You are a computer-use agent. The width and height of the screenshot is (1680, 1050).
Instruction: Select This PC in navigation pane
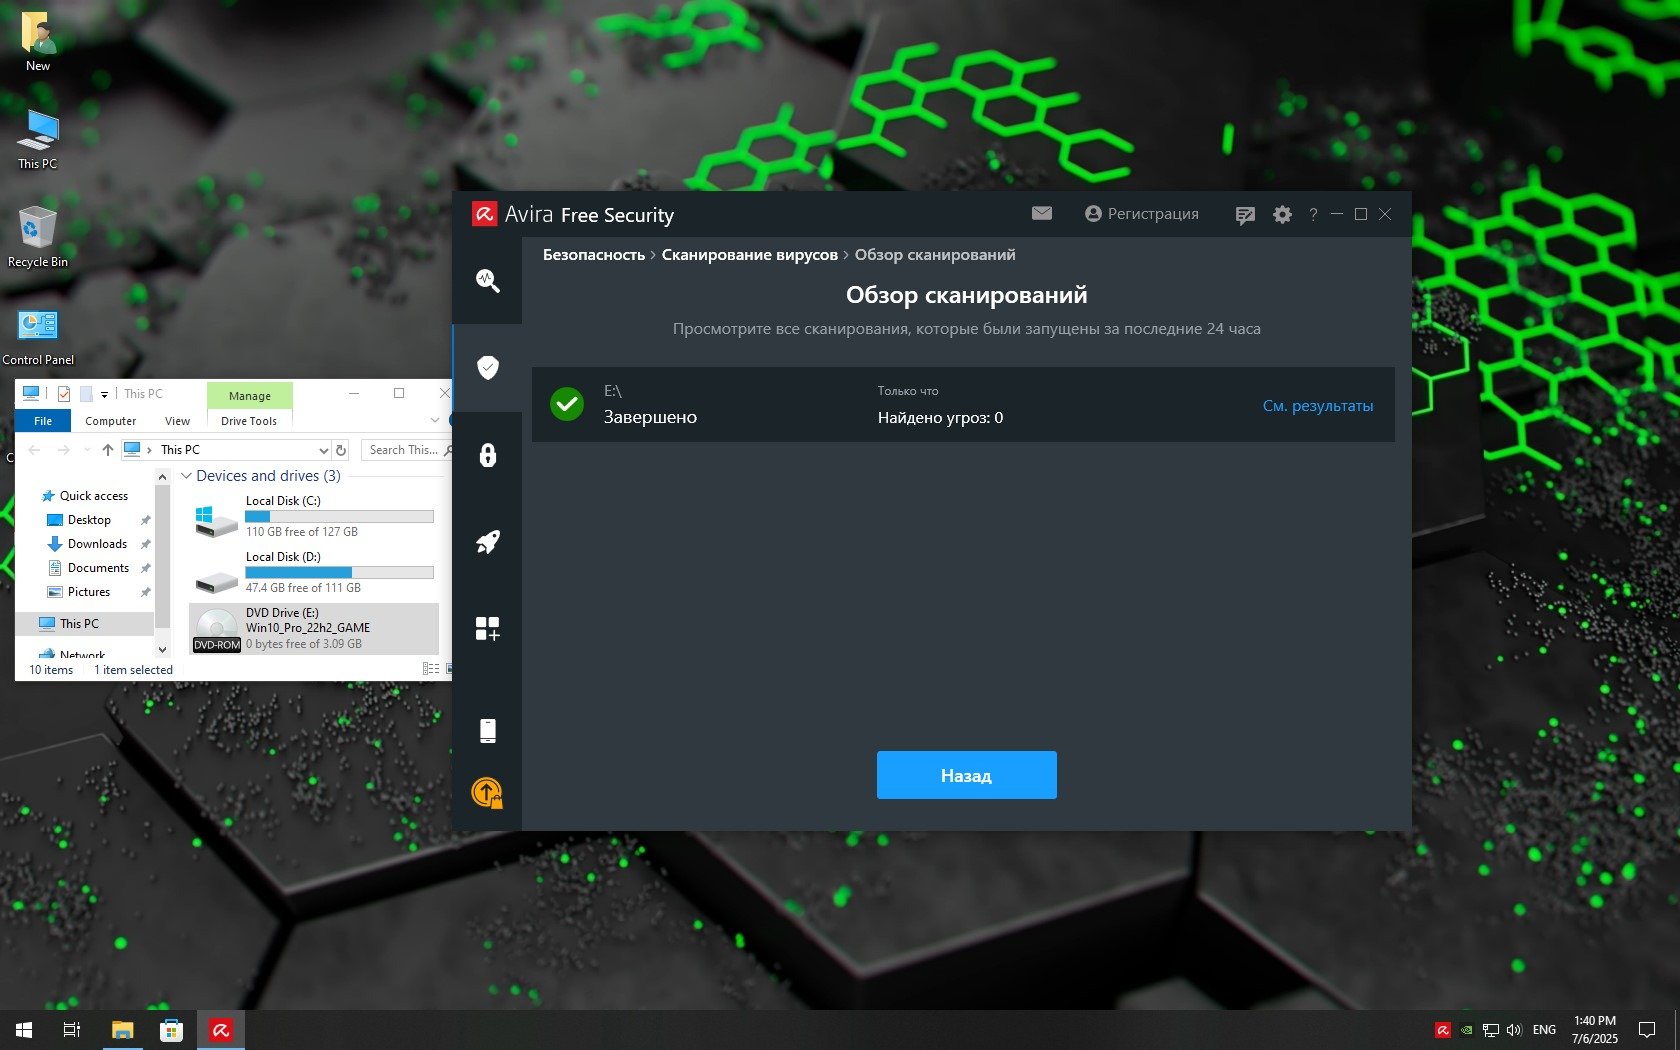[85, 624]
